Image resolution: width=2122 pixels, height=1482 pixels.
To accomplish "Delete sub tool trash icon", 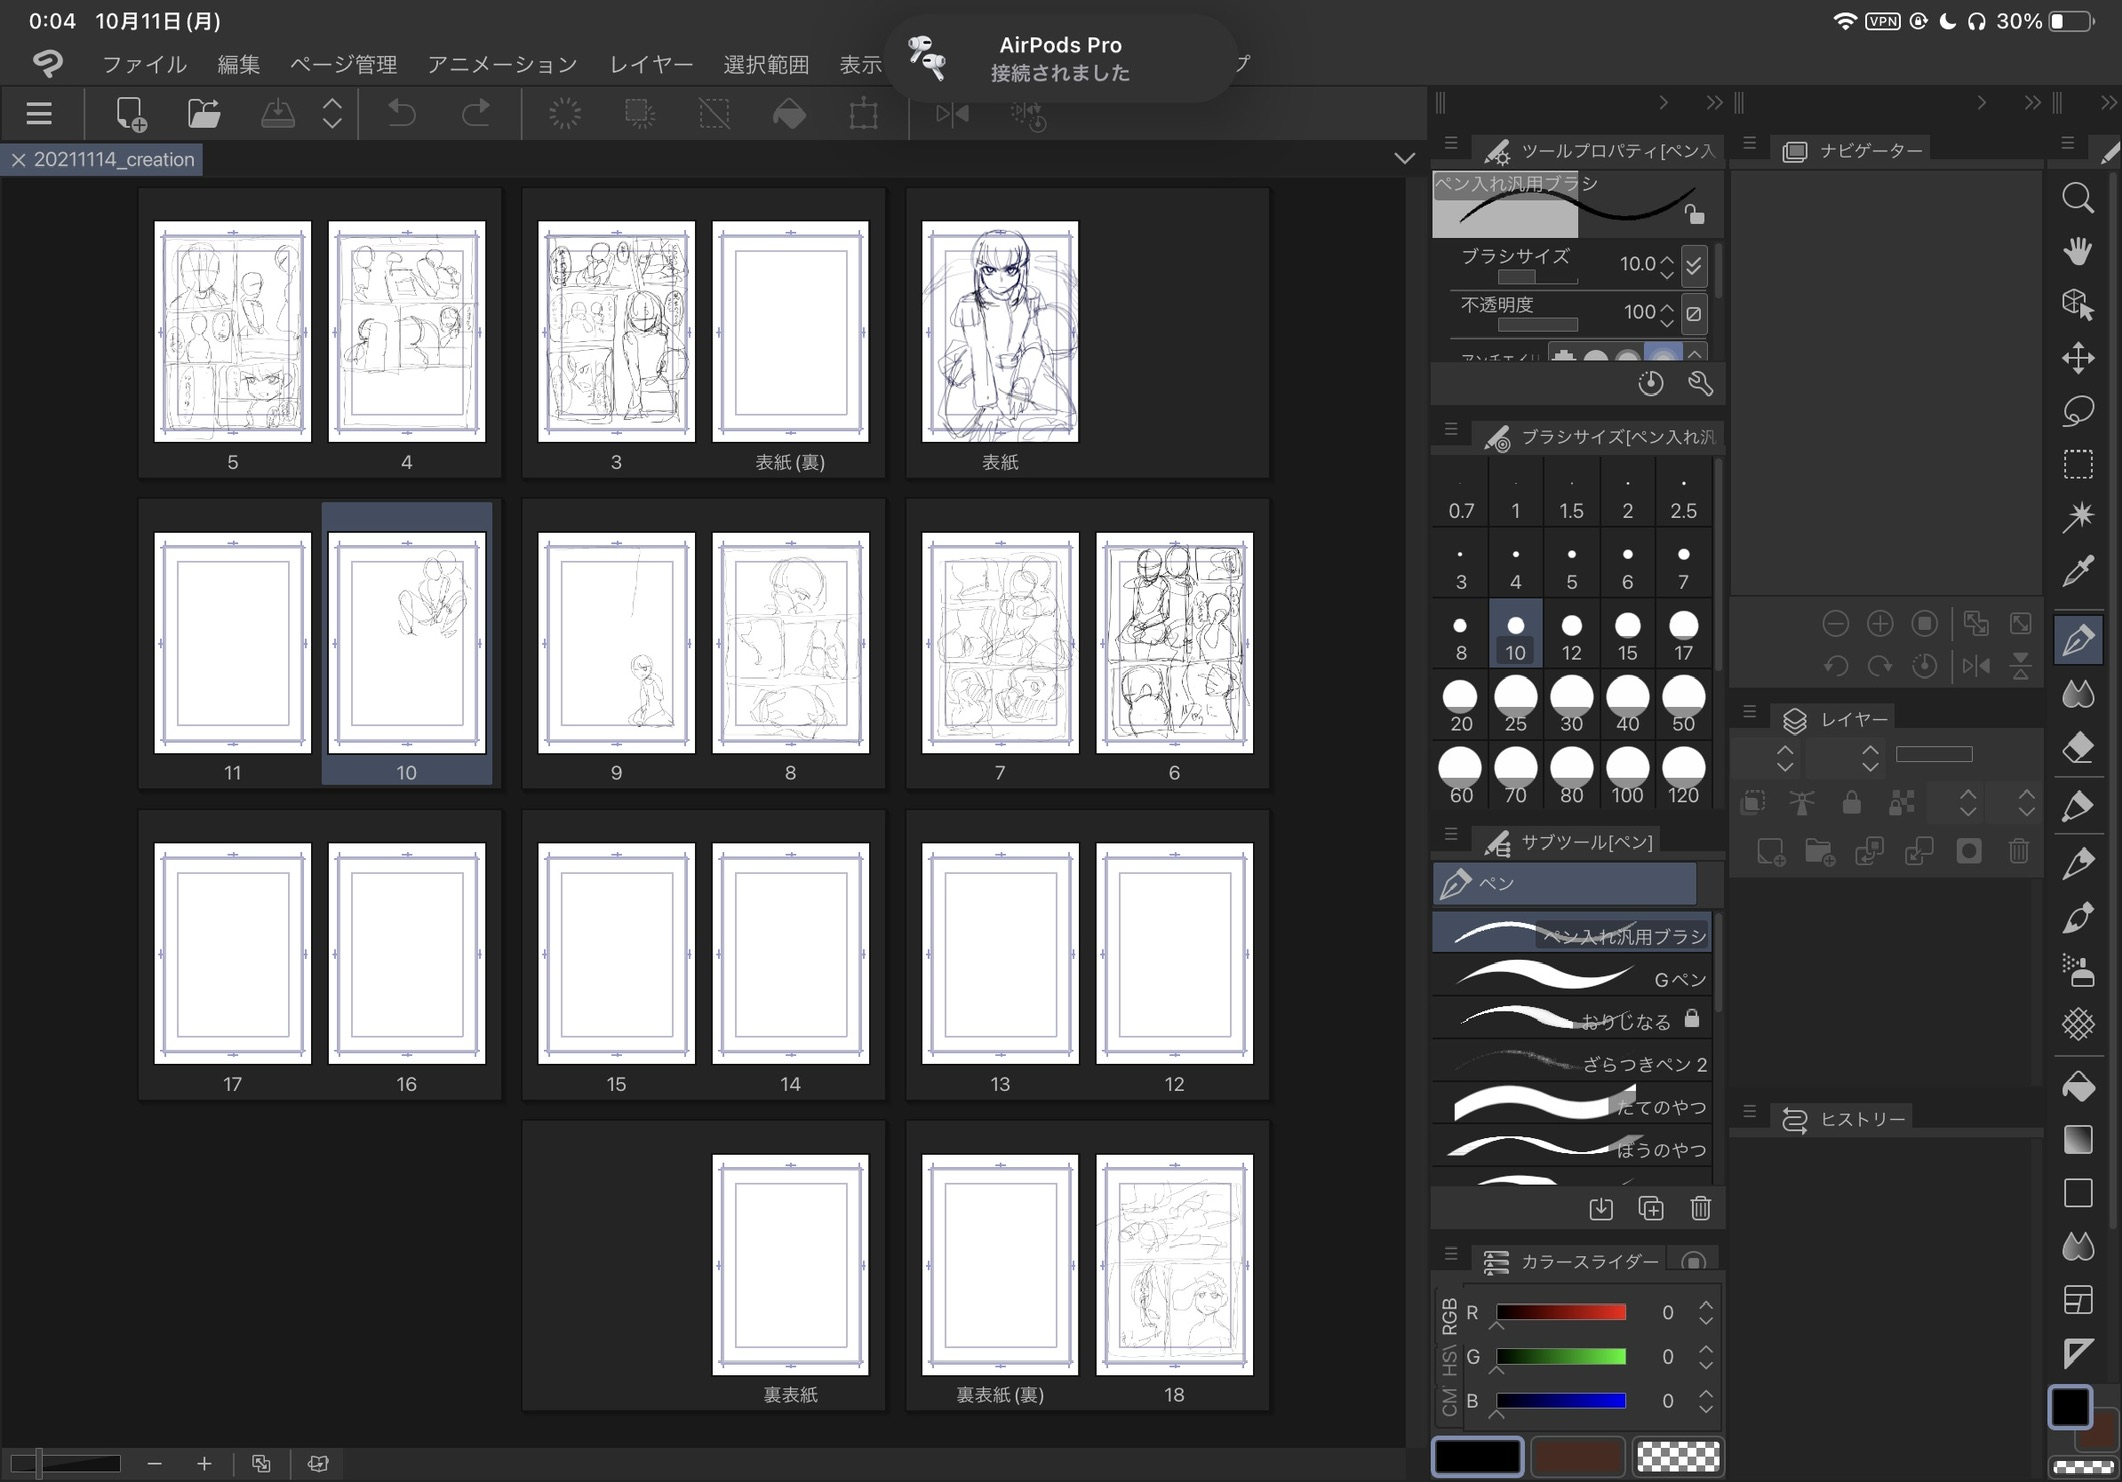I will [1700, 1208].
